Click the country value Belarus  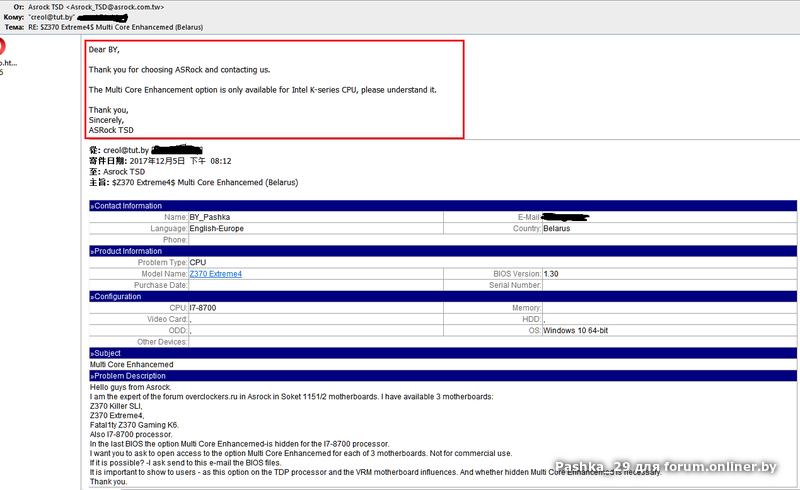pyautogui.click(x=557, y=228)
